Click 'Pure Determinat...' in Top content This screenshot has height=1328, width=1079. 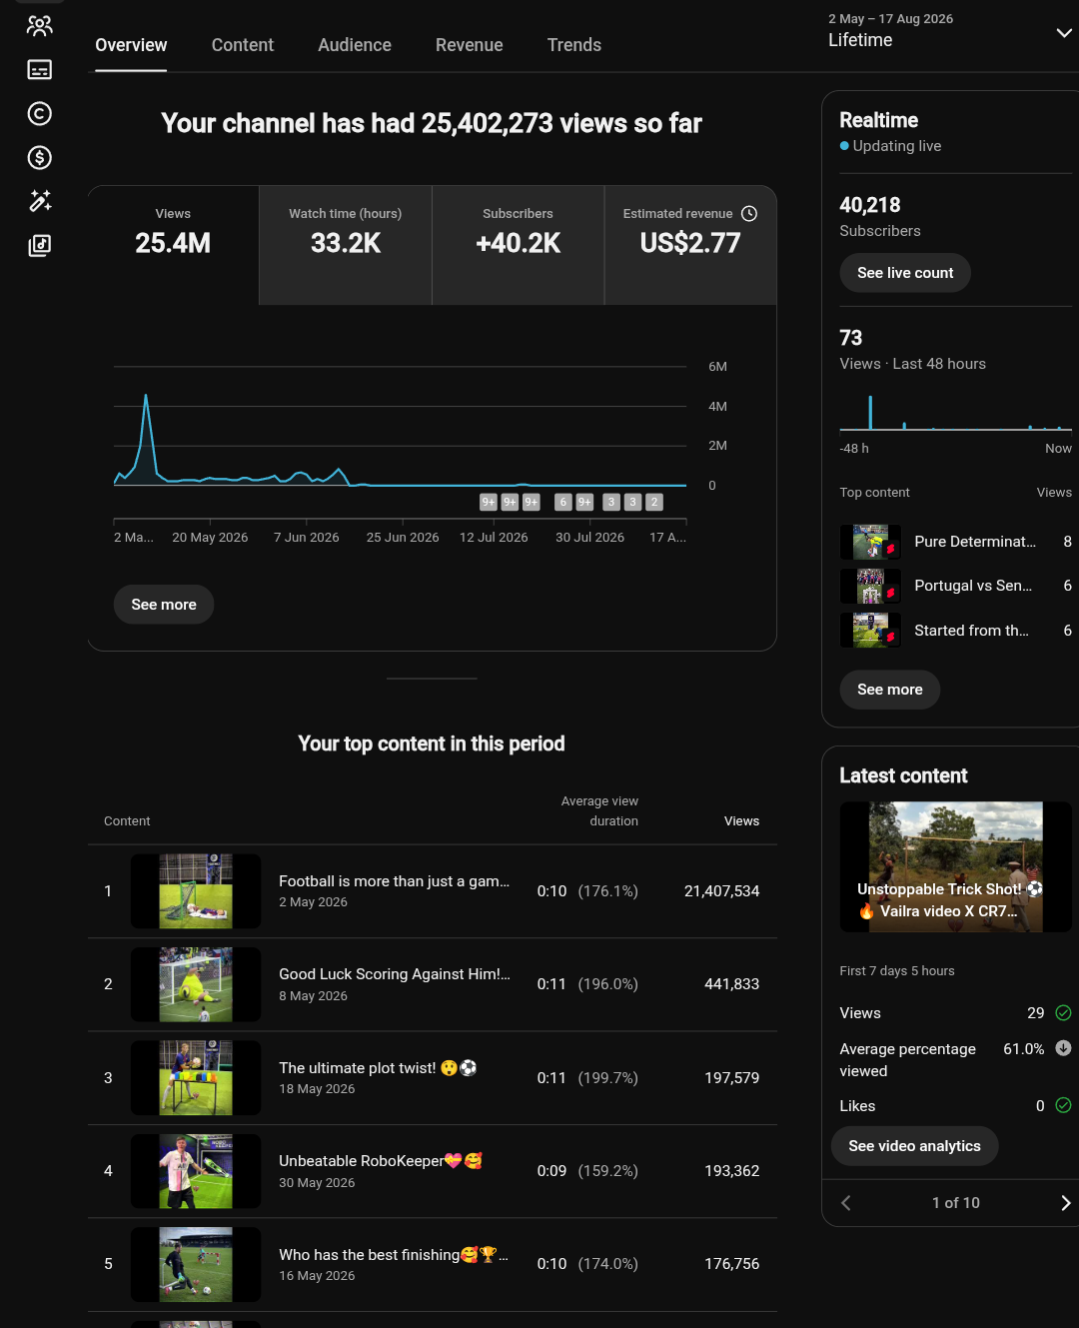click(x=975, y=542)
